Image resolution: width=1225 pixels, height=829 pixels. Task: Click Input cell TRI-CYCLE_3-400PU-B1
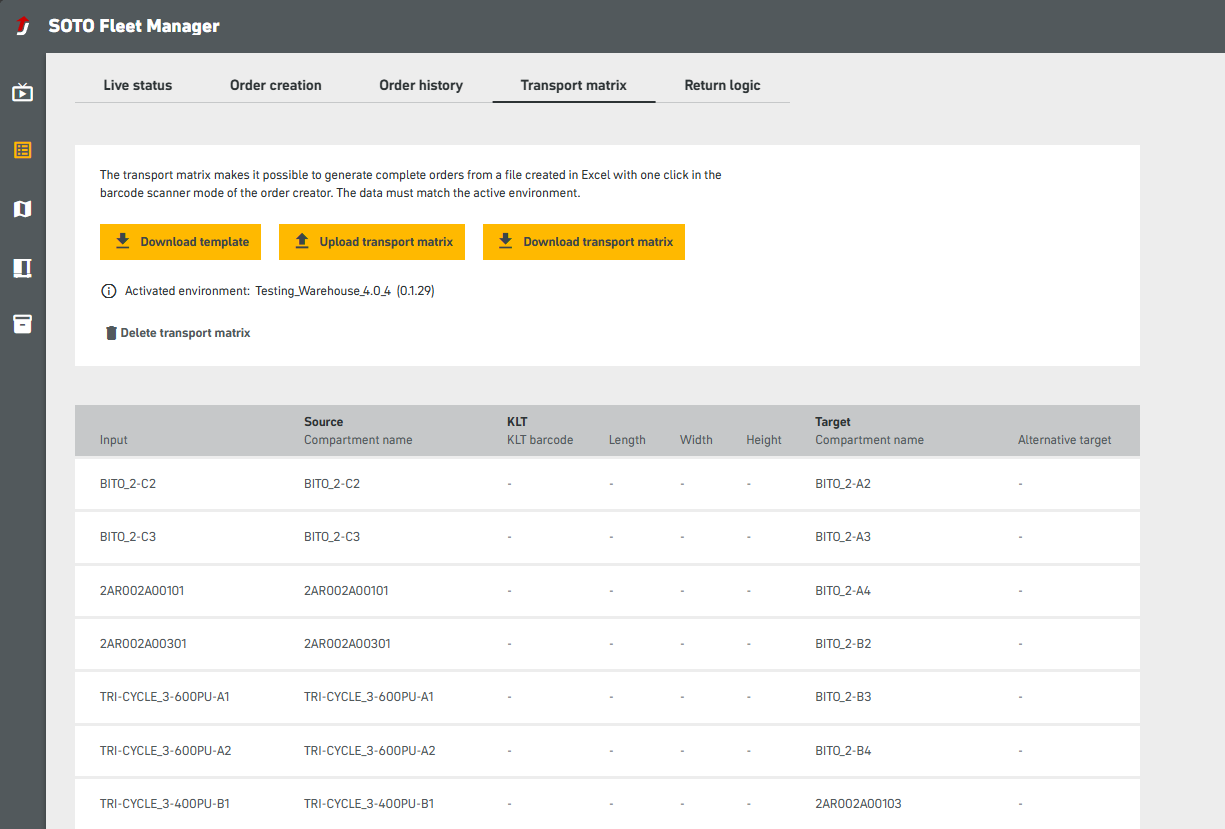[165, 804]
